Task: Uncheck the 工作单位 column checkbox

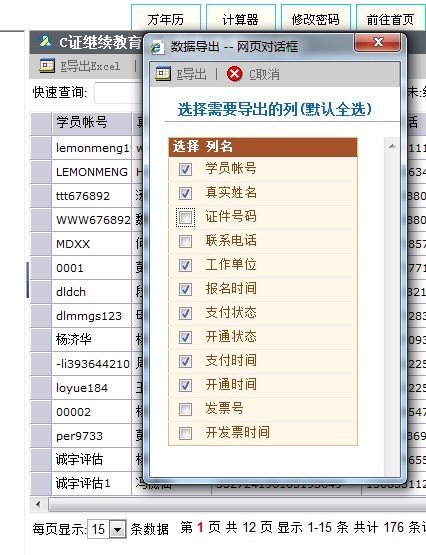Action: 185,265
